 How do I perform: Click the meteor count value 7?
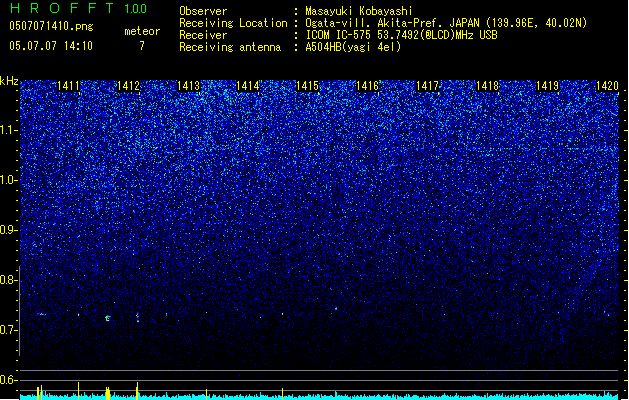142,46
